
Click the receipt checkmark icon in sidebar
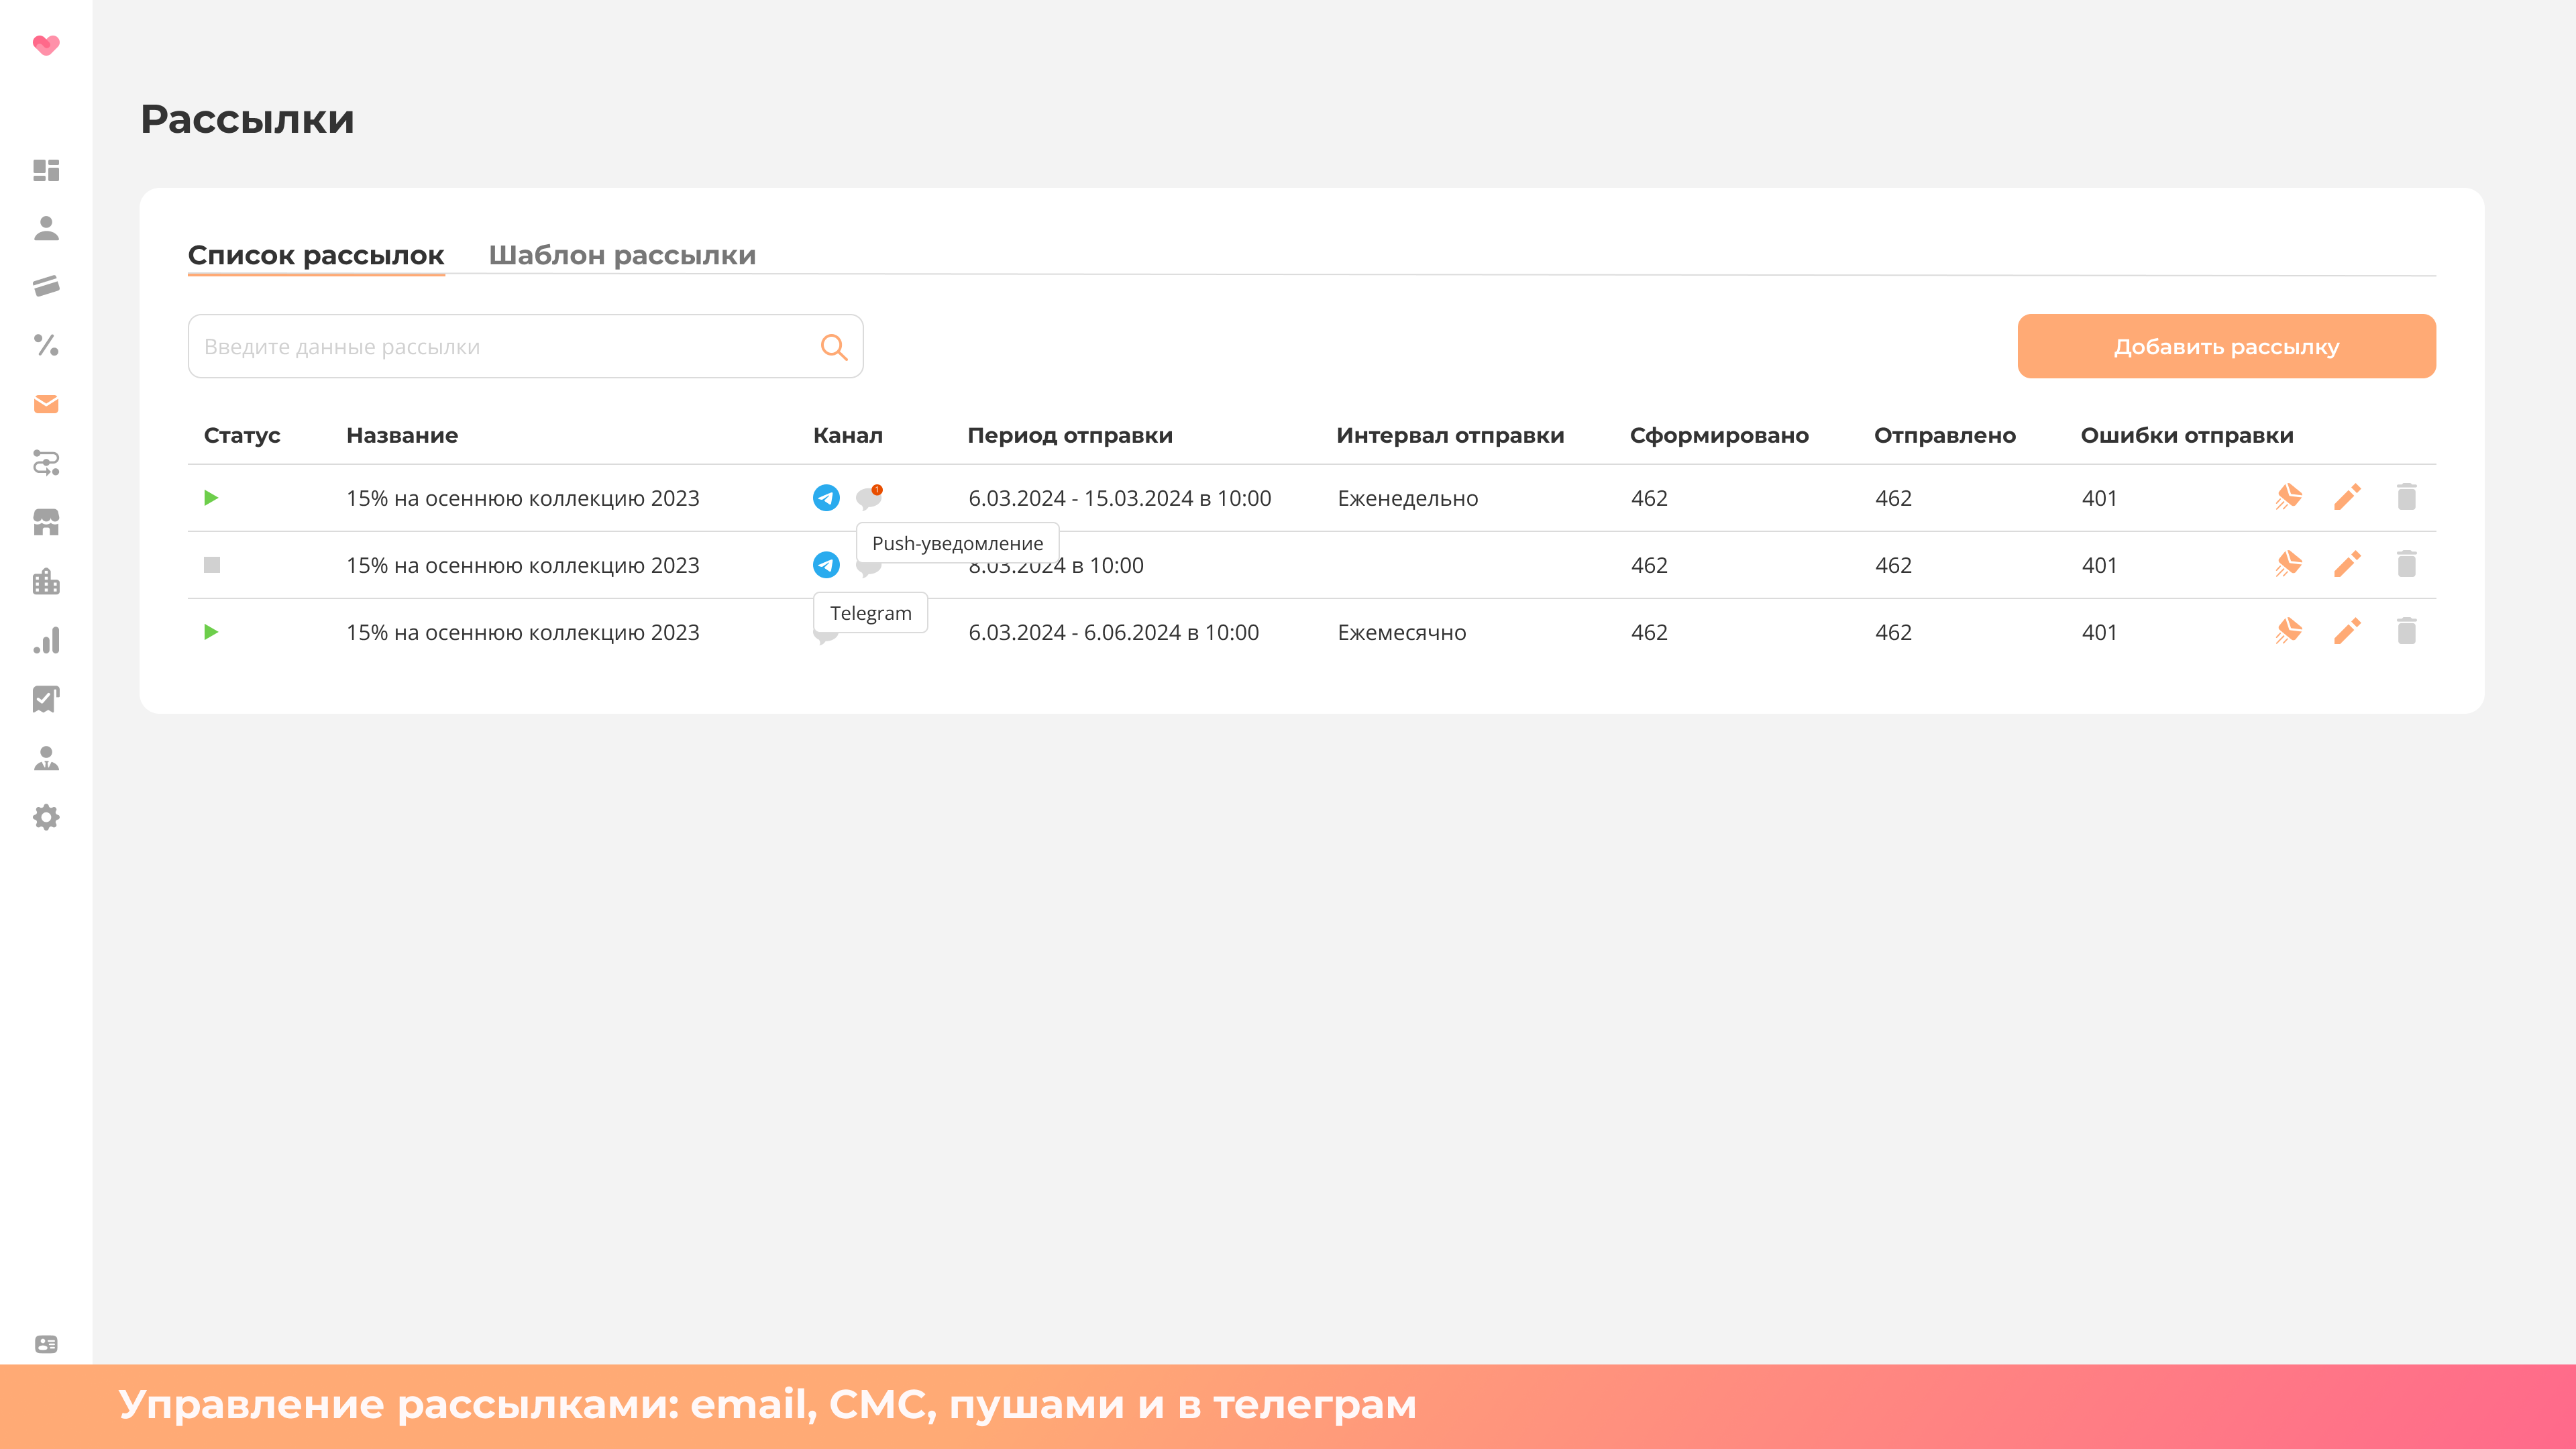pos(46,699)
